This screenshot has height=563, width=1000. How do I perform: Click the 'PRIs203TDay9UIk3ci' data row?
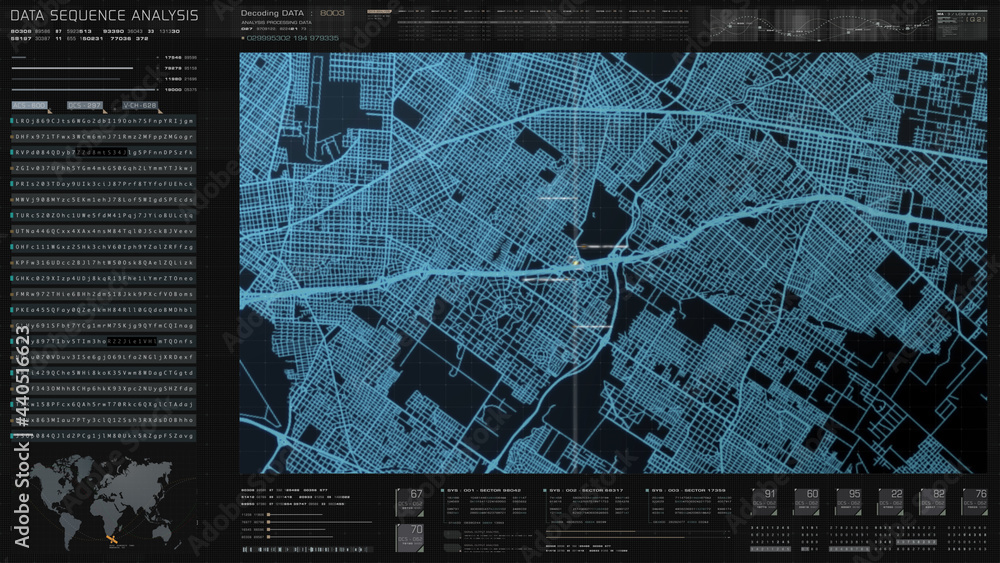click(104, 184)
